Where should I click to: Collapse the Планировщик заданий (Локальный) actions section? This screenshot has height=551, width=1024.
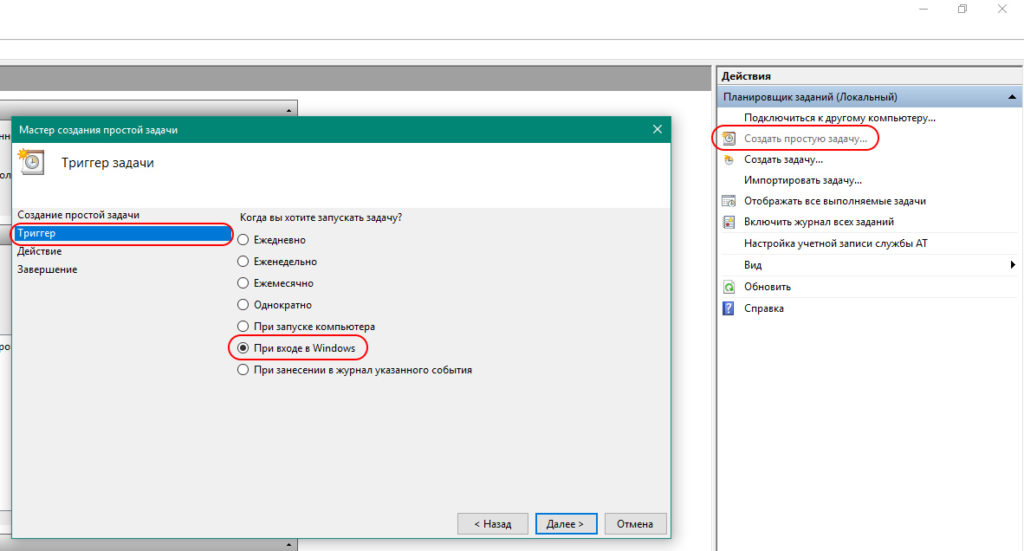[1012, 97]
